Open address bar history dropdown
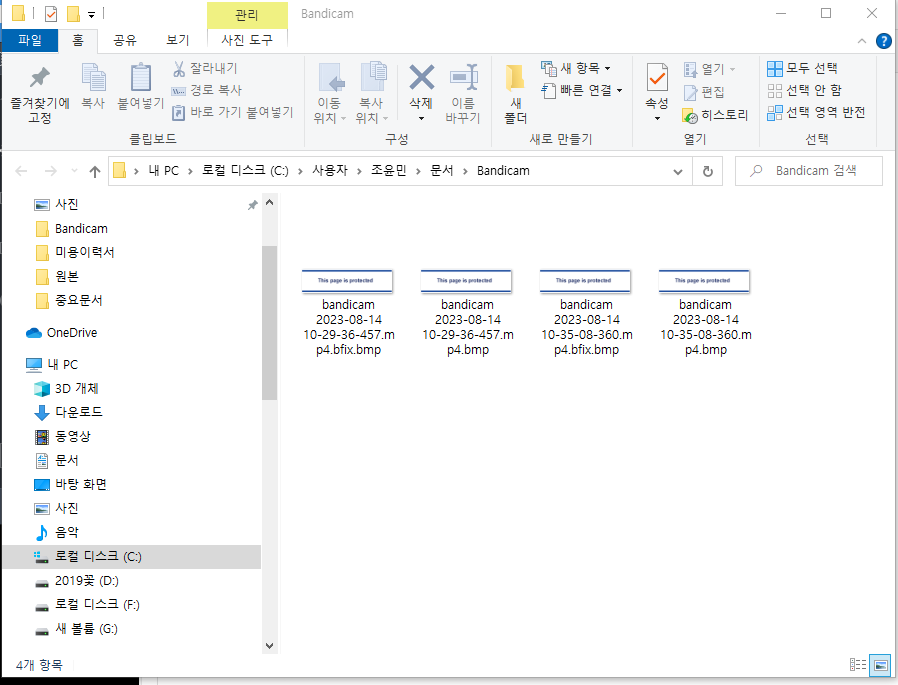 point(678,171)
